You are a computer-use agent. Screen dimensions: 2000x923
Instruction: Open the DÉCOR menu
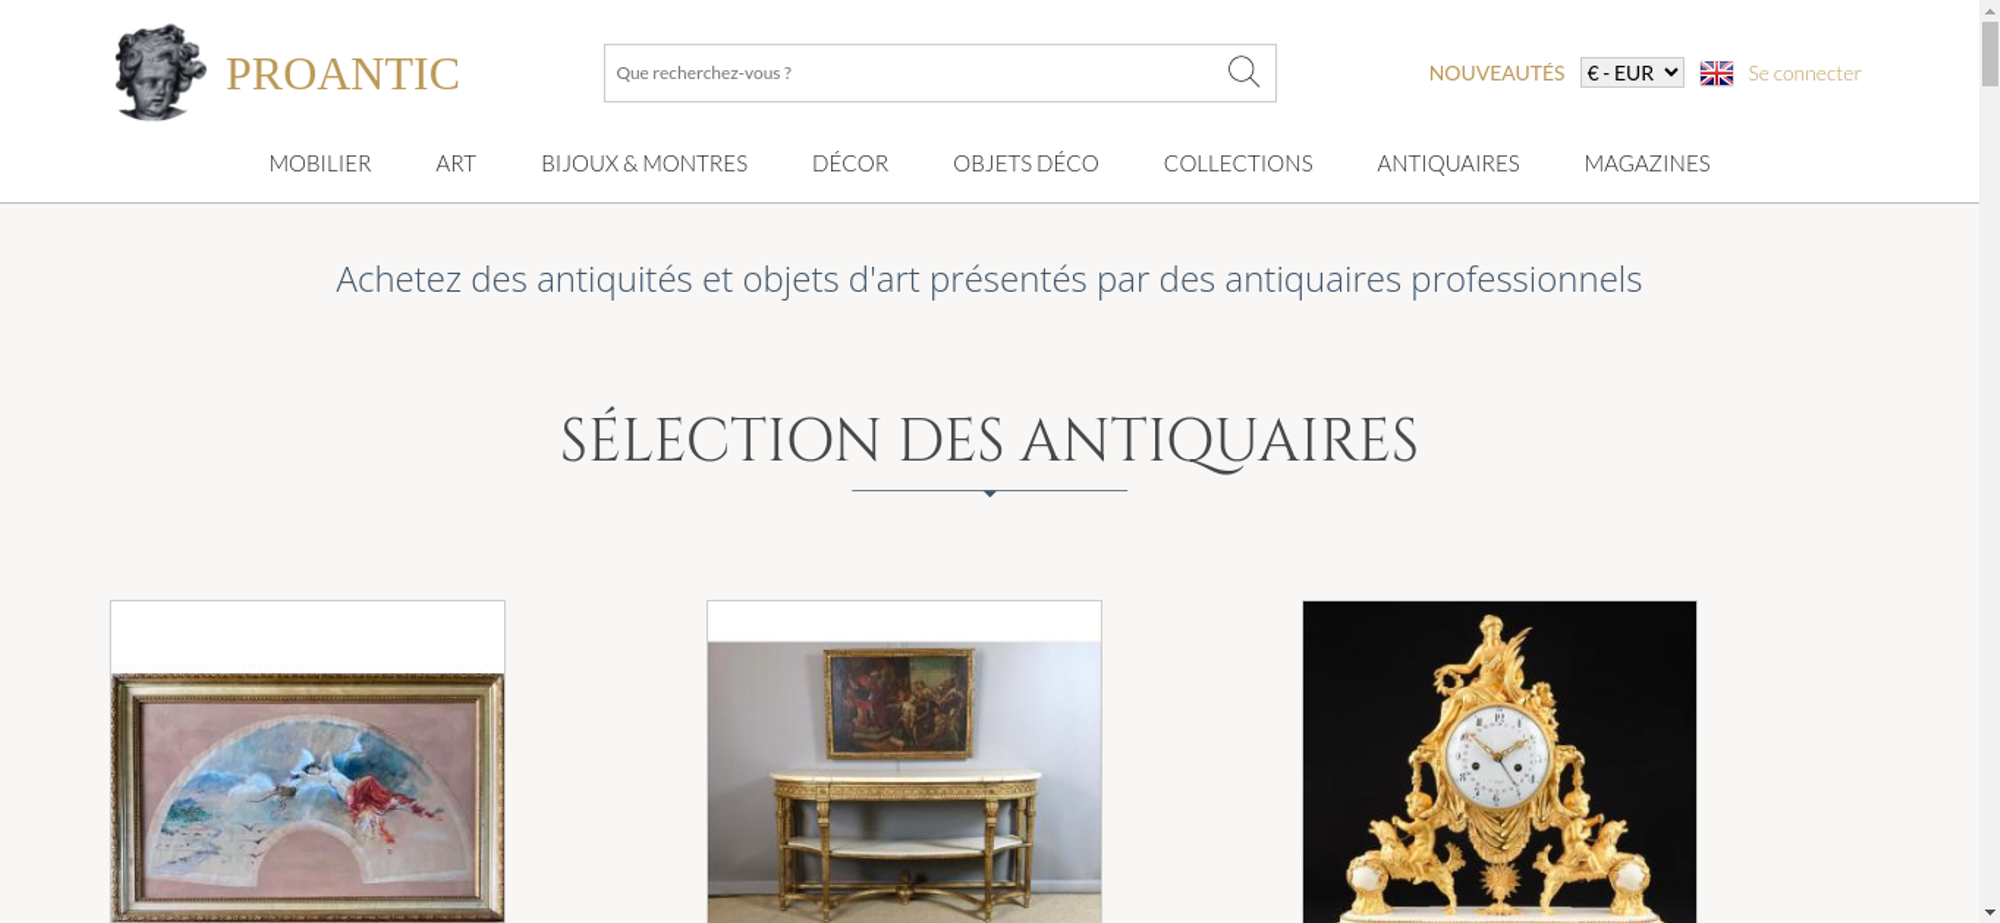[x=850, y=163]
